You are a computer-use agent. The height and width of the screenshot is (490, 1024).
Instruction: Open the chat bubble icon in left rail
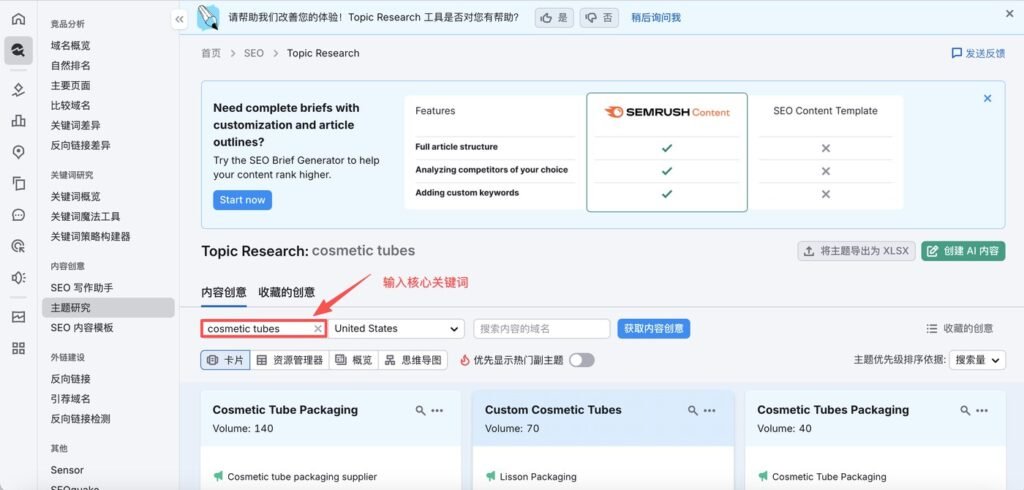click(18, 215)
